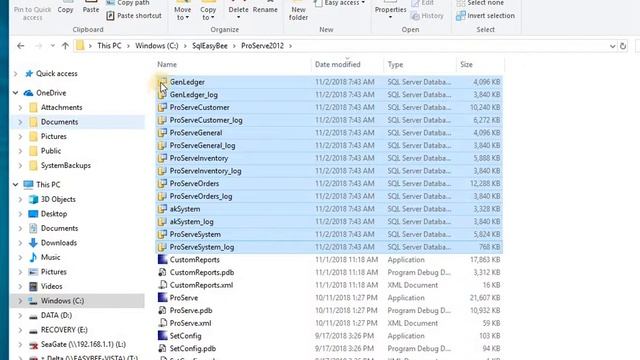The image size is (640, 360).
Task: Click ProServe2012 in the breadcrumb
Action: [x=262, y=46]
